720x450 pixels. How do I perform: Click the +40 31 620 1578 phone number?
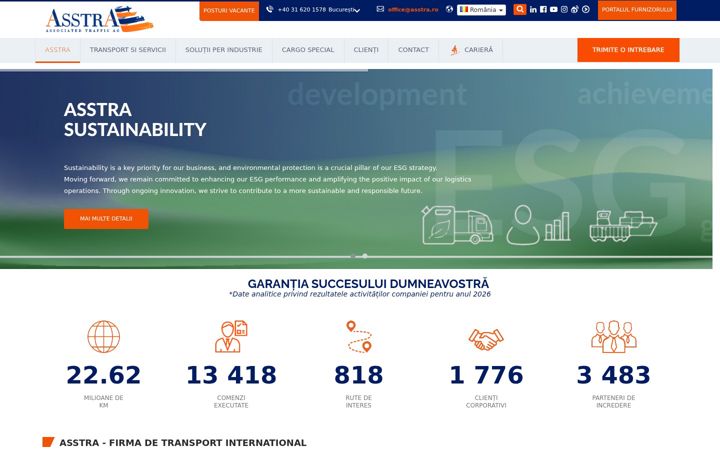(x=302, y=10)
